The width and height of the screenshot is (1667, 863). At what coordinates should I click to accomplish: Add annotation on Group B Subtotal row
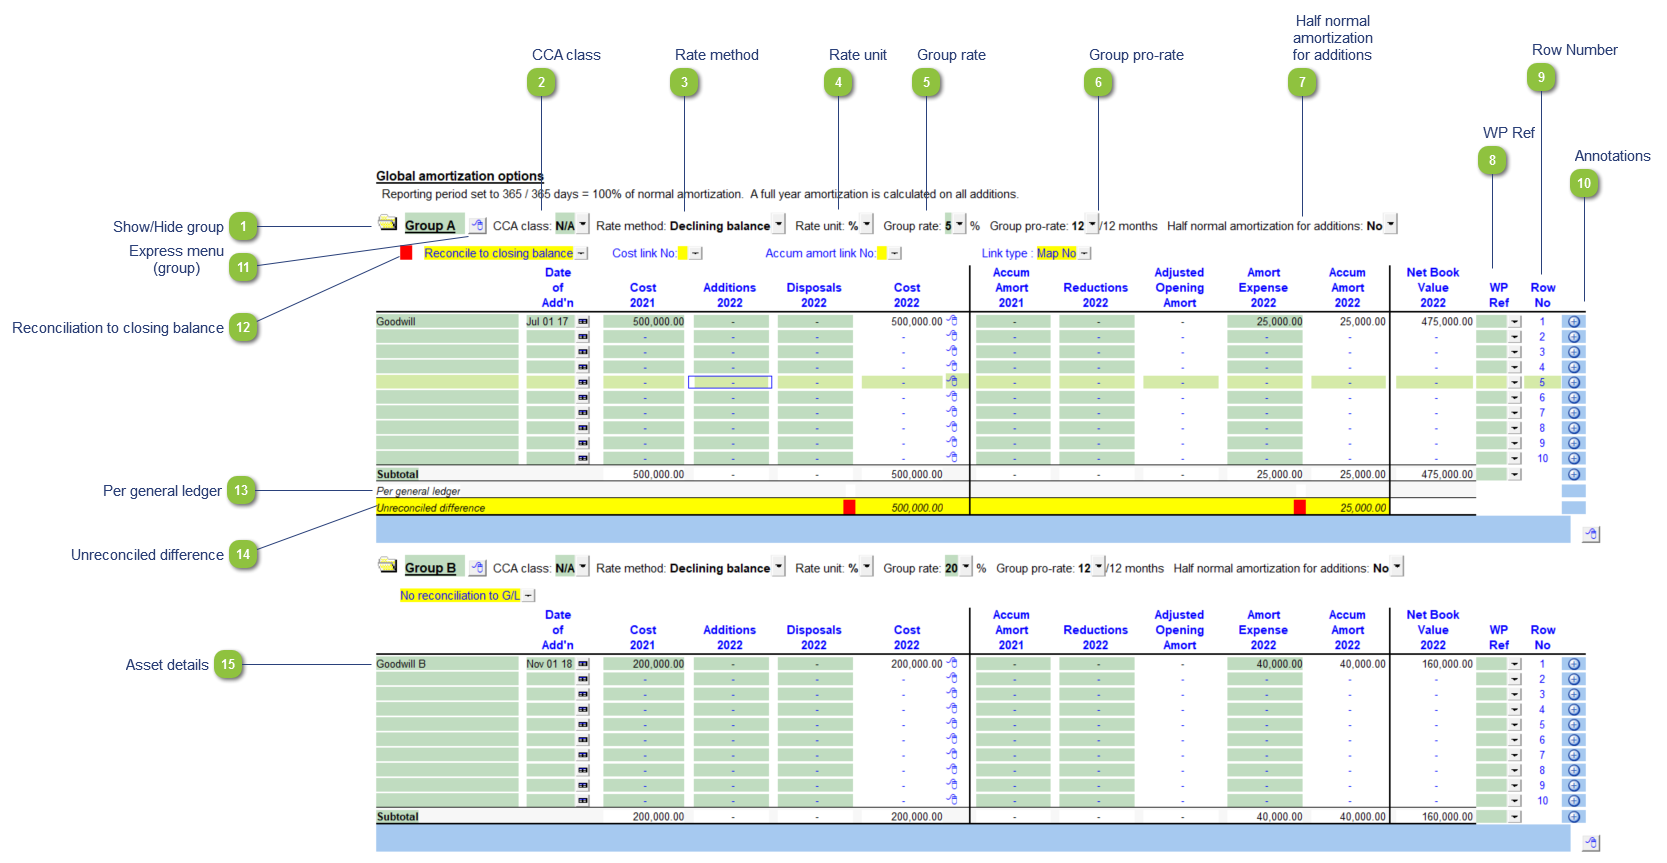(x=1574, y=817)
